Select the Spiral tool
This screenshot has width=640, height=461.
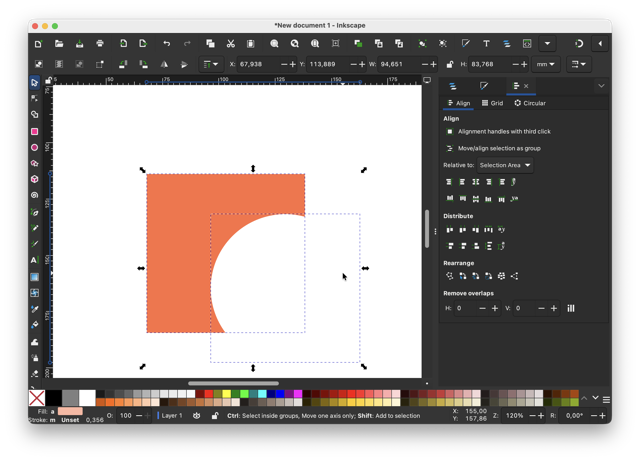pos(35,195)
